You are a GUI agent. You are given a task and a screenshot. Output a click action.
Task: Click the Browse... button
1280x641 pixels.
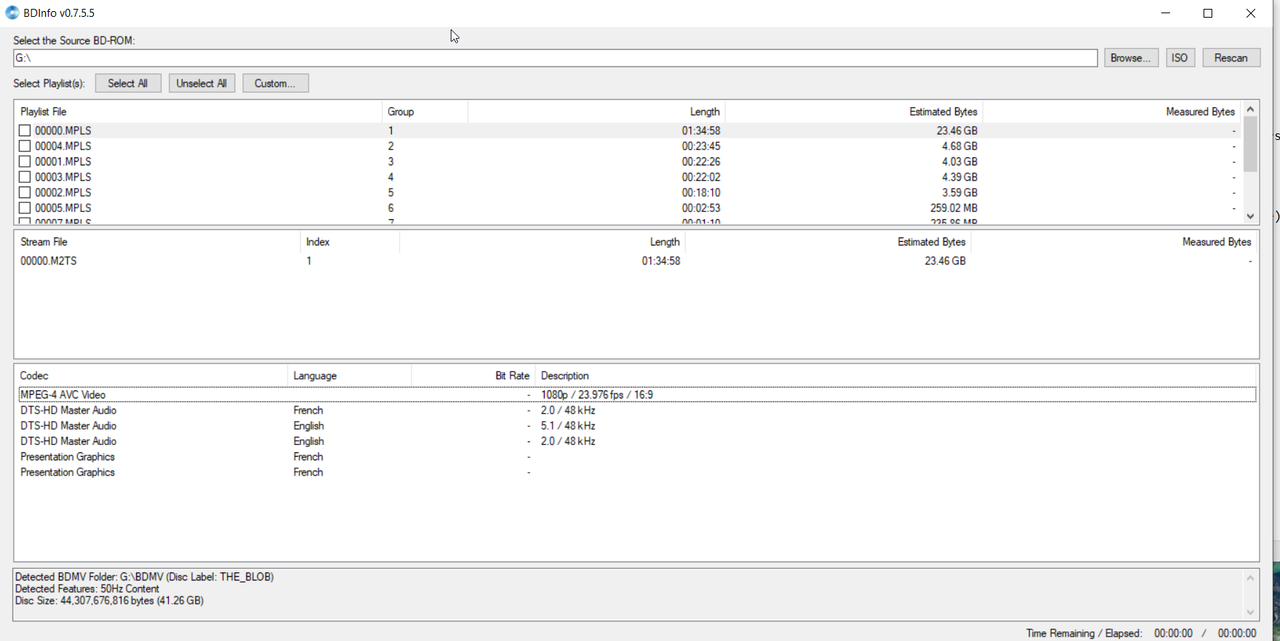(1130, 58)
